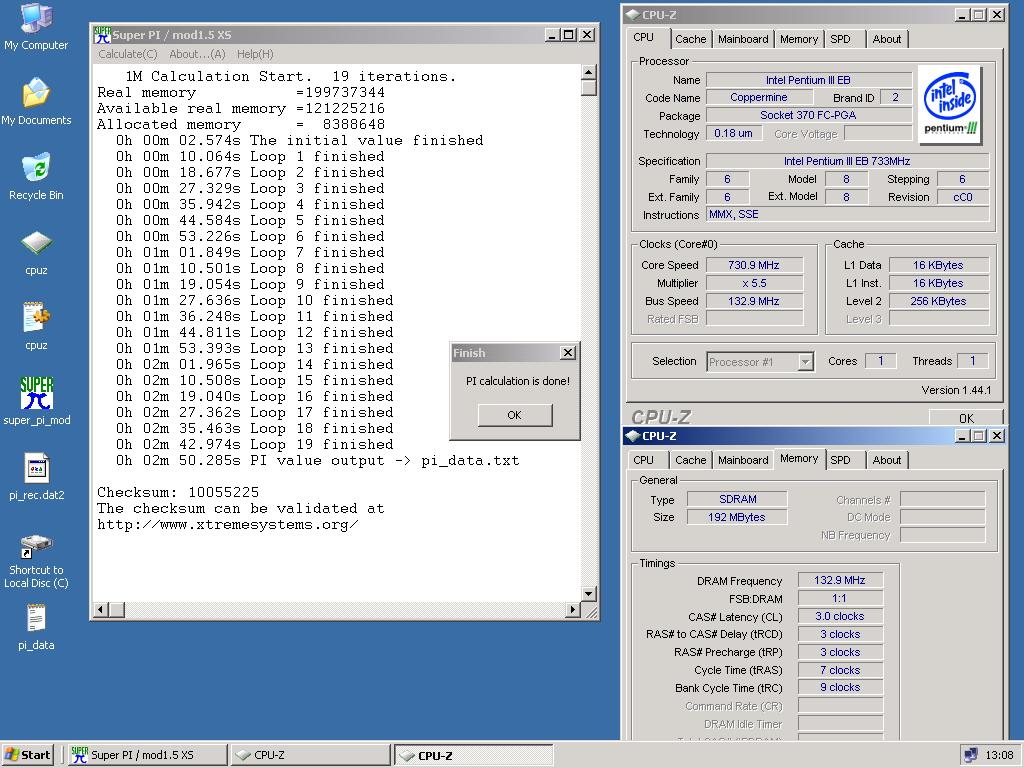
Task: Open the Start menu
Action: (27, 755)
